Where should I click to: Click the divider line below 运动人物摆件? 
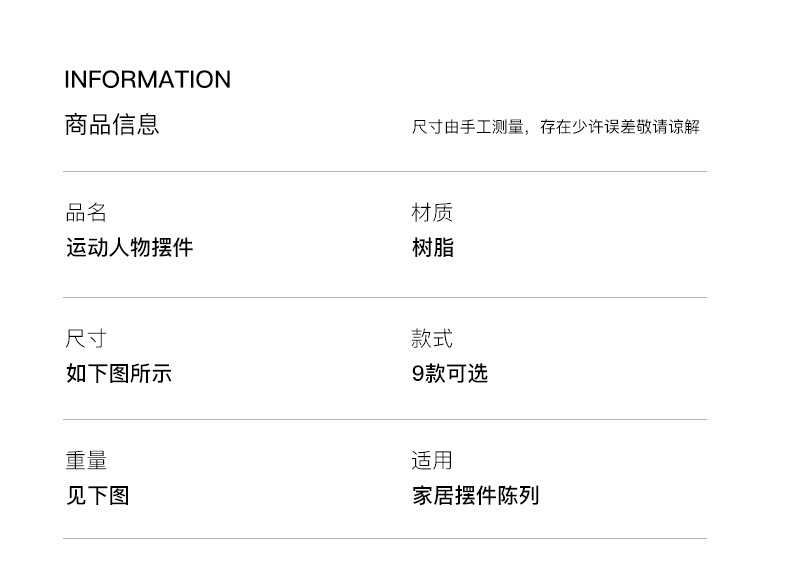coord(385,297)
